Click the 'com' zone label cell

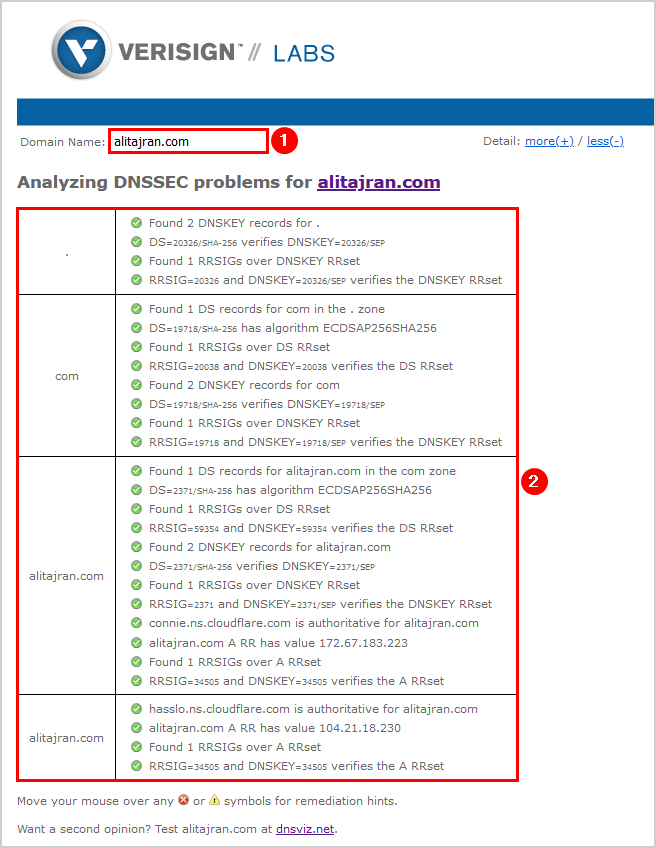[x=67, y=376]
